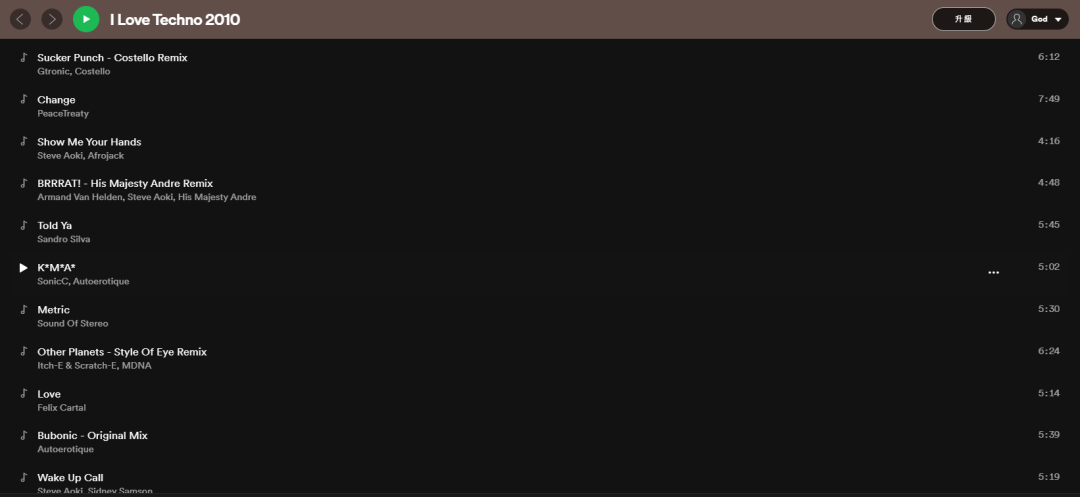Screen dimensions: 1080x497
Task: Click the upgrade button in the top bar
Action: coord(964,19)
